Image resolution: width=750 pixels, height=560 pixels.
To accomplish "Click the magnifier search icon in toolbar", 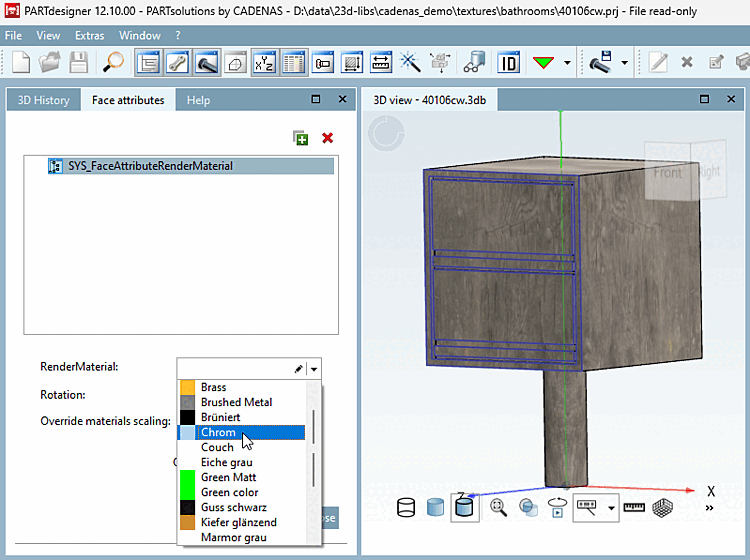I will (x=114, y=62).
